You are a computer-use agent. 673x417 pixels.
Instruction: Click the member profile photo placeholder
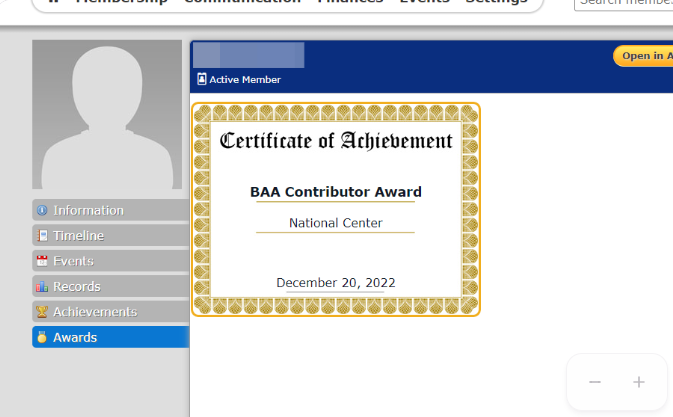(x=107, y=115)
